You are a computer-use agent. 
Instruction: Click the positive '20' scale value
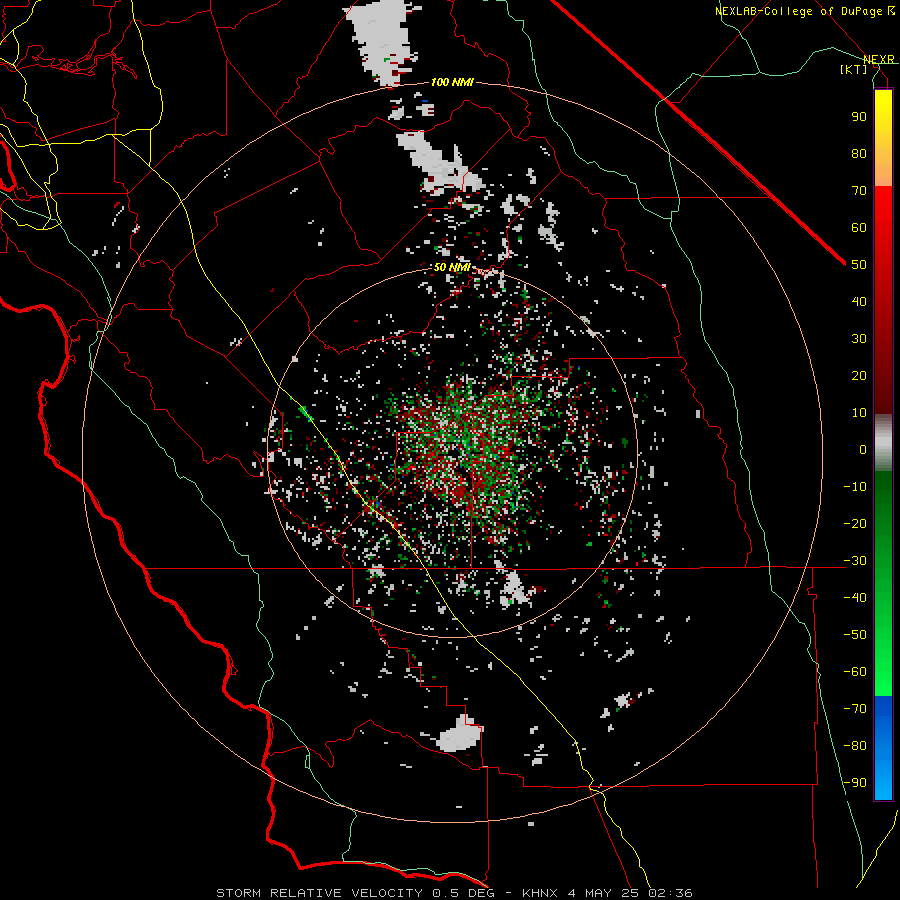coord(859,375)
